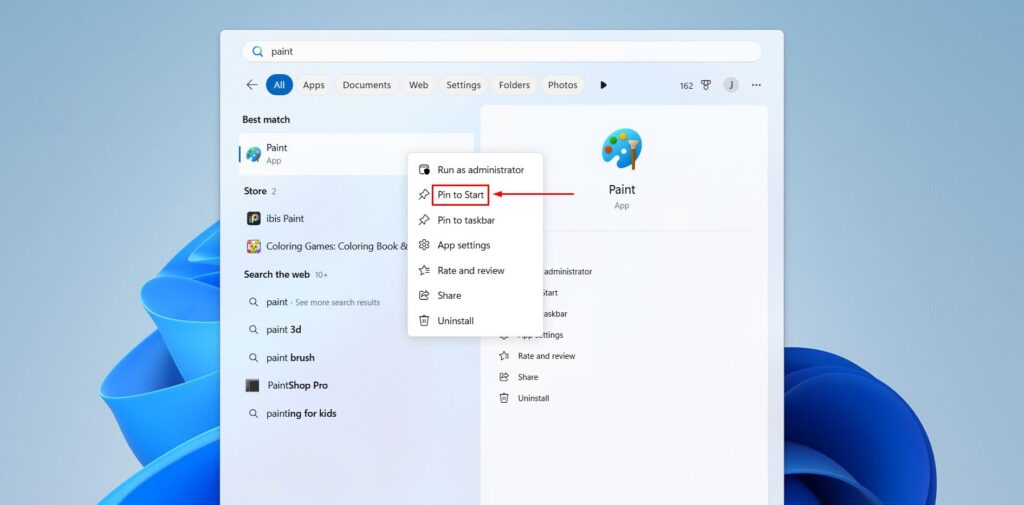Screen dimensions: 1024x505
Task: Choose Pin to Start in context menu
Action: tap(475, 195)
